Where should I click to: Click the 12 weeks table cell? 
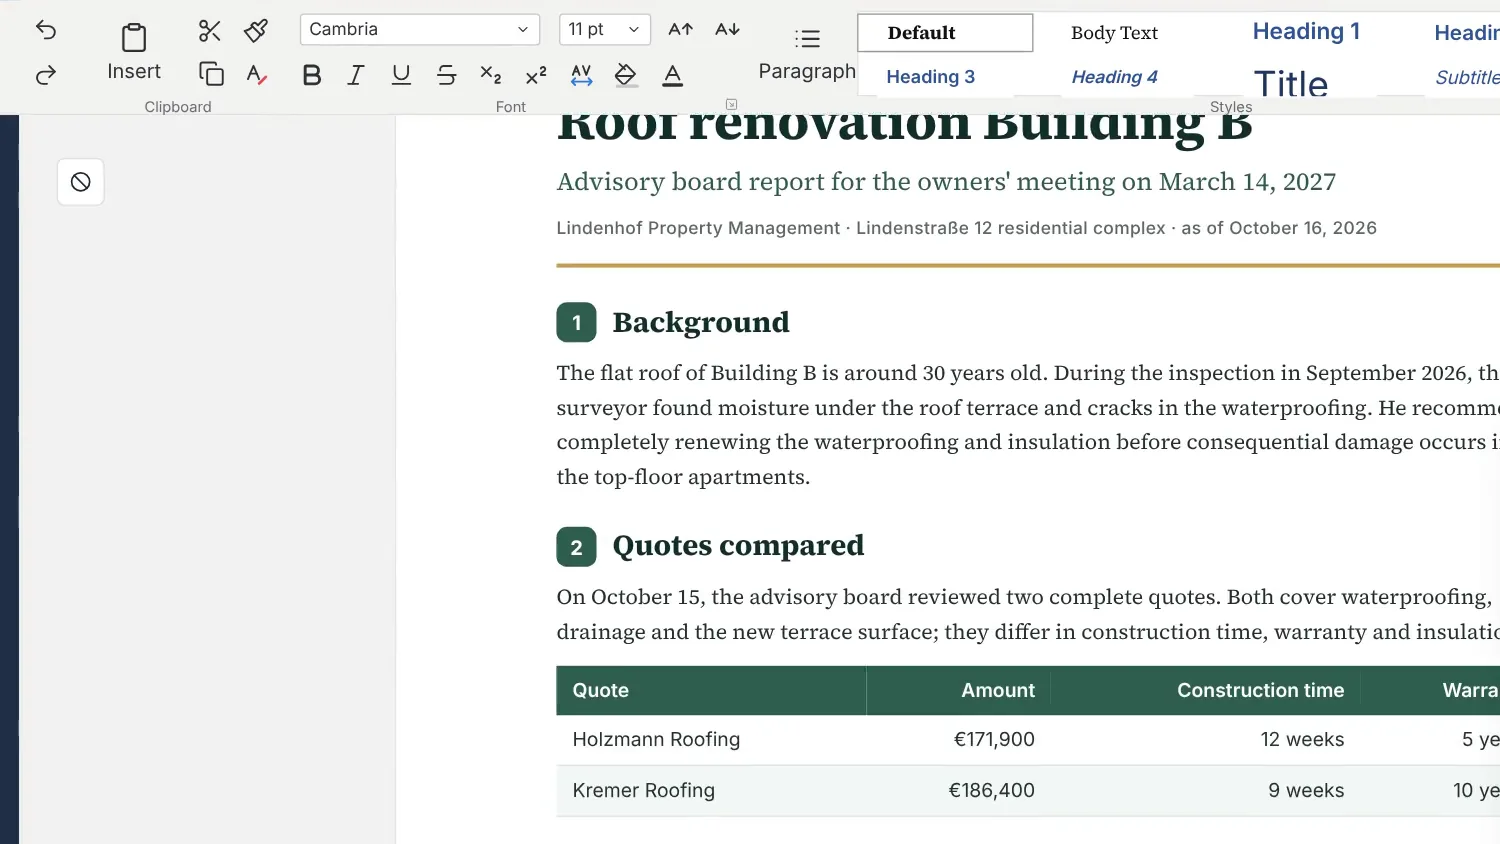point(1206,740)
